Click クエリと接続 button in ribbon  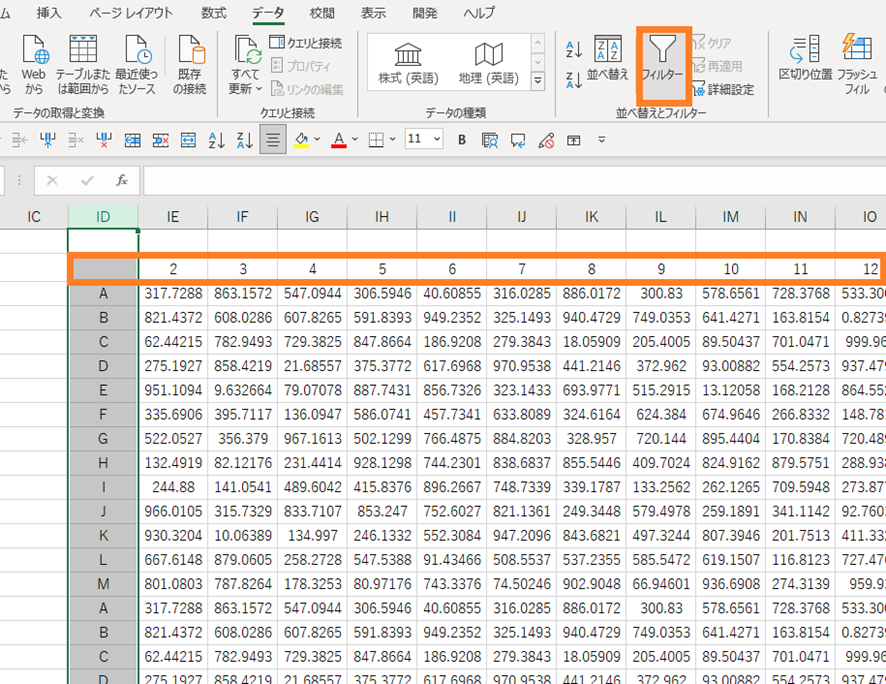(x=307, y=43)
